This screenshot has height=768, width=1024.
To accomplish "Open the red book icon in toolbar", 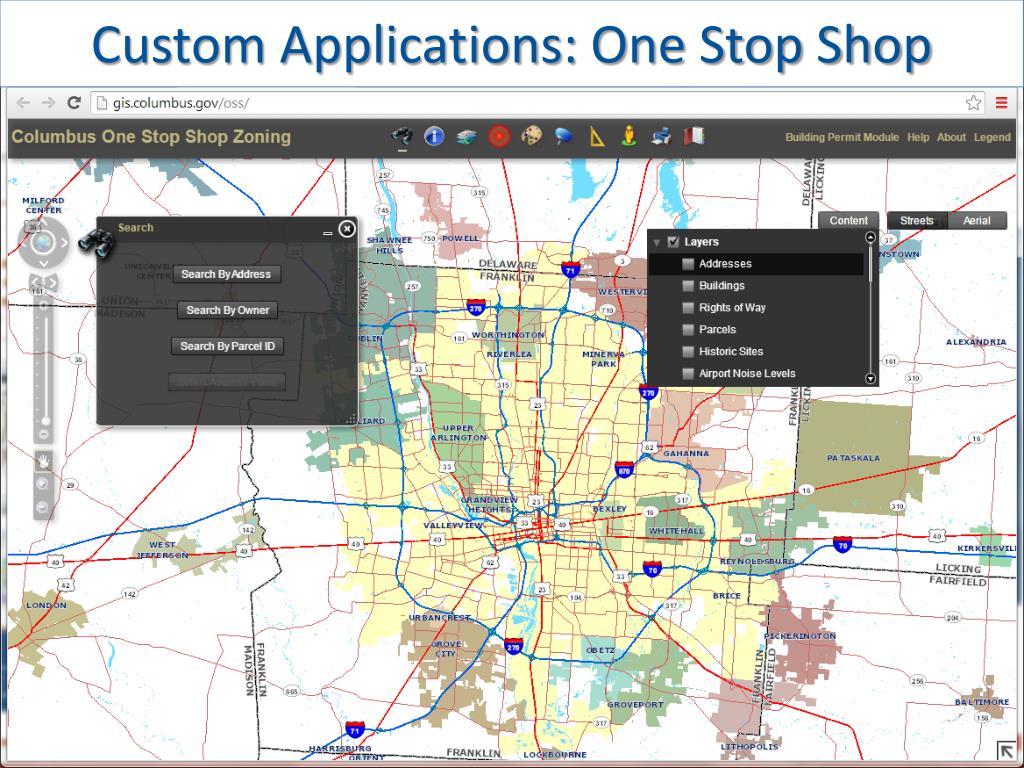I will click(694, 136).
